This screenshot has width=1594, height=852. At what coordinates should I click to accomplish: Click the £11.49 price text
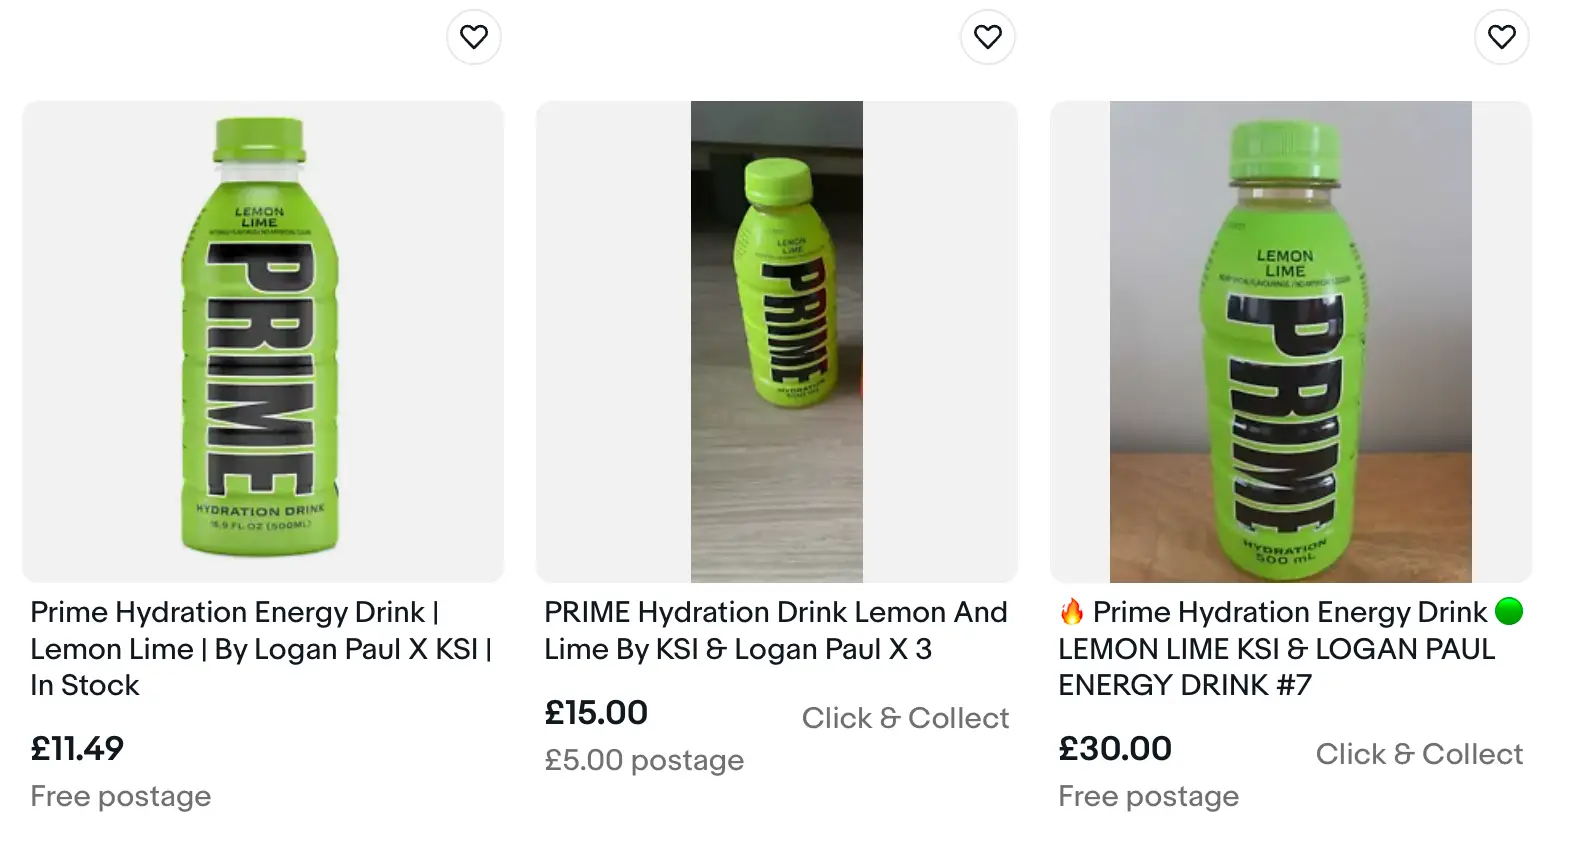coord(76,749)
